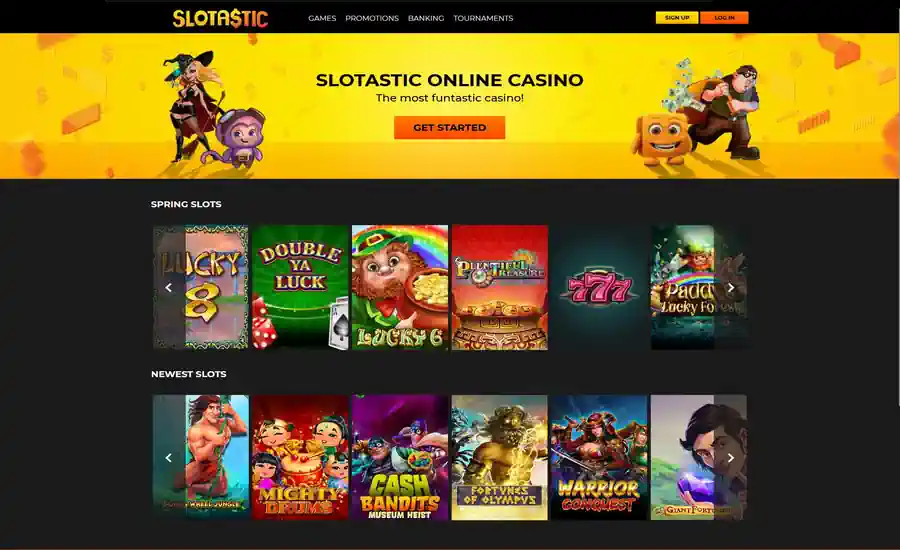Open the Games menu
Screen dimensions: 900x550
pyautogui.click(x=322, y=18)
